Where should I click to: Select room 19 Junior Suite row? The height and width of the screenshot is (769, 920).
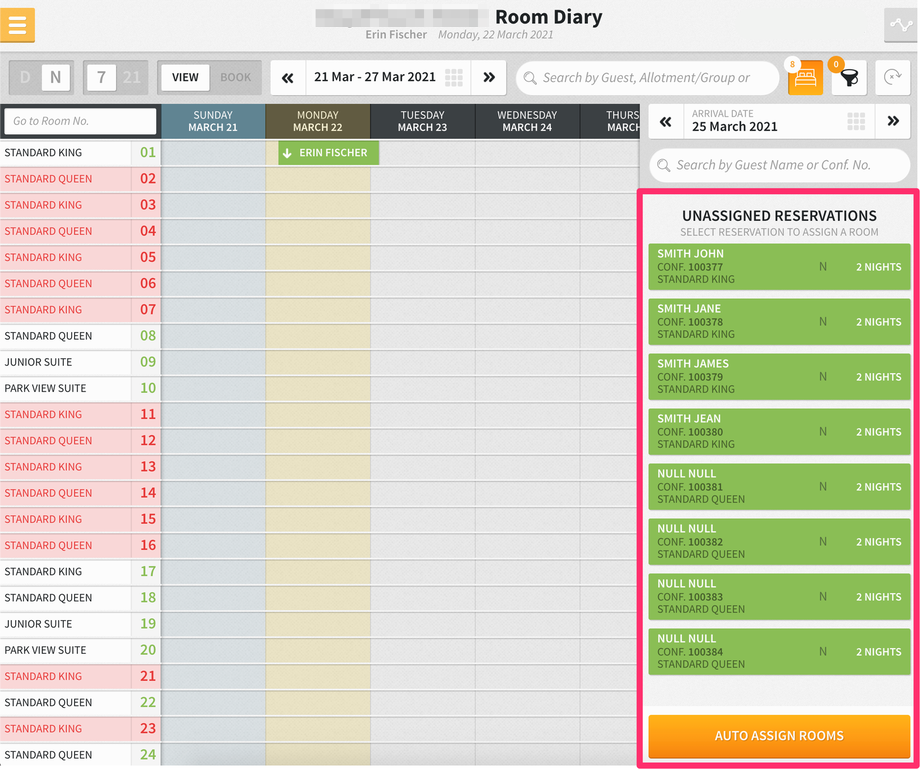[80, 624]
